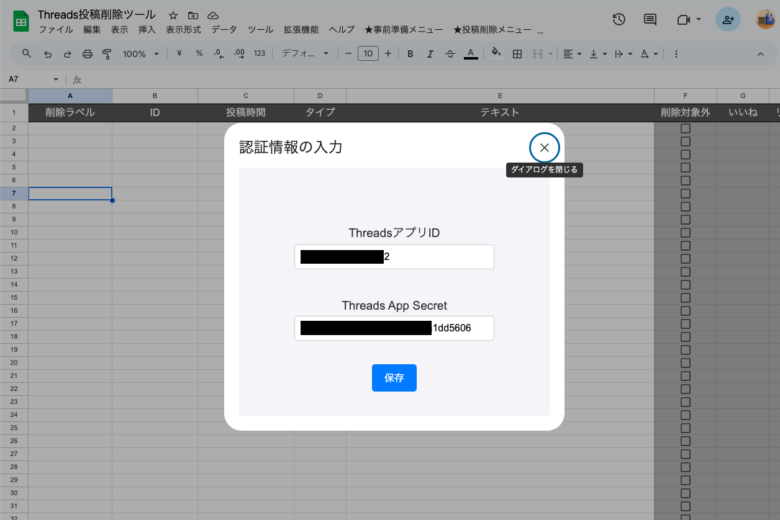Apply yen currency format
This screenshot has width=780, height=520.
point(179,54)
